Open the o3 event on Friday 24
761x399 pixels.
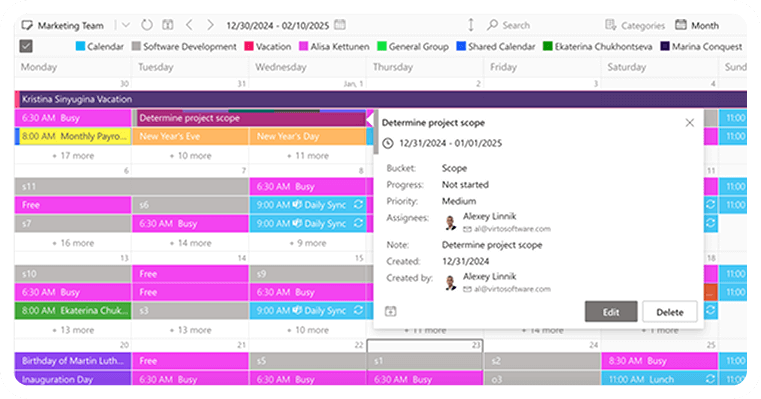click(543, 379)
